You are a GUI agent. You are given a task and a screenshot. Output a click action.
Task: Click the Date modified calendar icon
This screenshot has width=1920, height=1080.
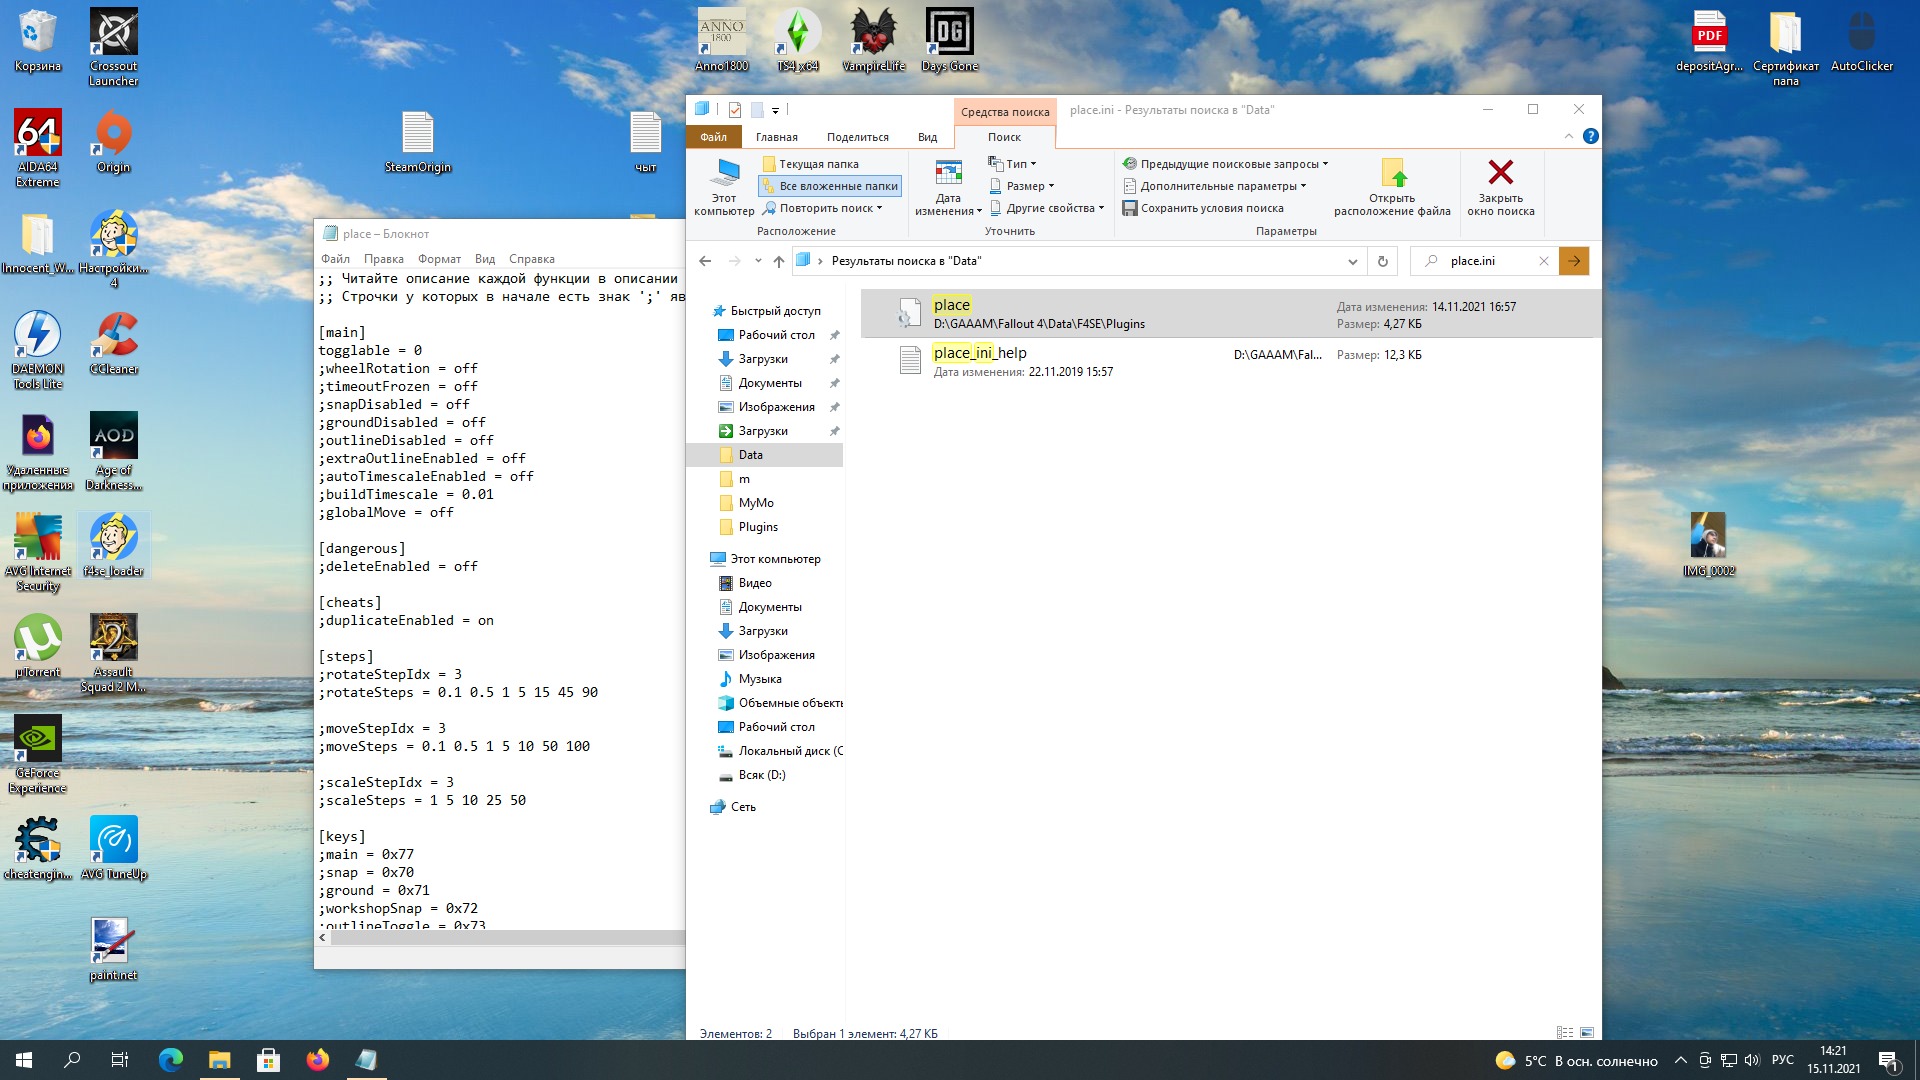pyautogui.click(x=948, y=173)
